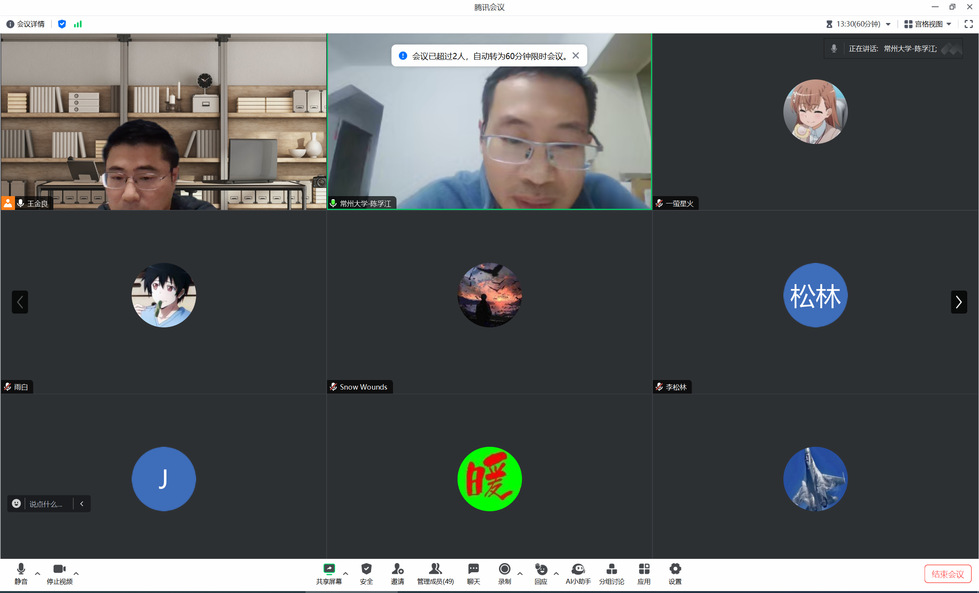The height and width of the screenshot is (593, 979).
Task: Open the reactions (回应) icon
Action: click(x=541, y=572)
